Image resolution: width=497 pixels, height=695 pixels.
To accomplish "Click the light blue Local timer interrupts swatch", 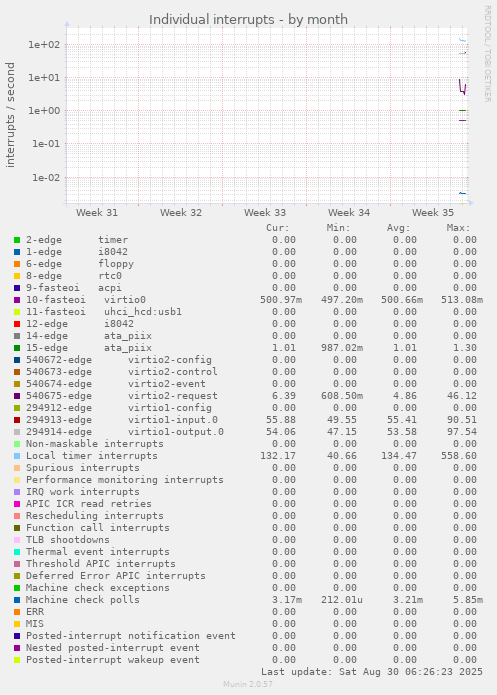I will (17, 456).
